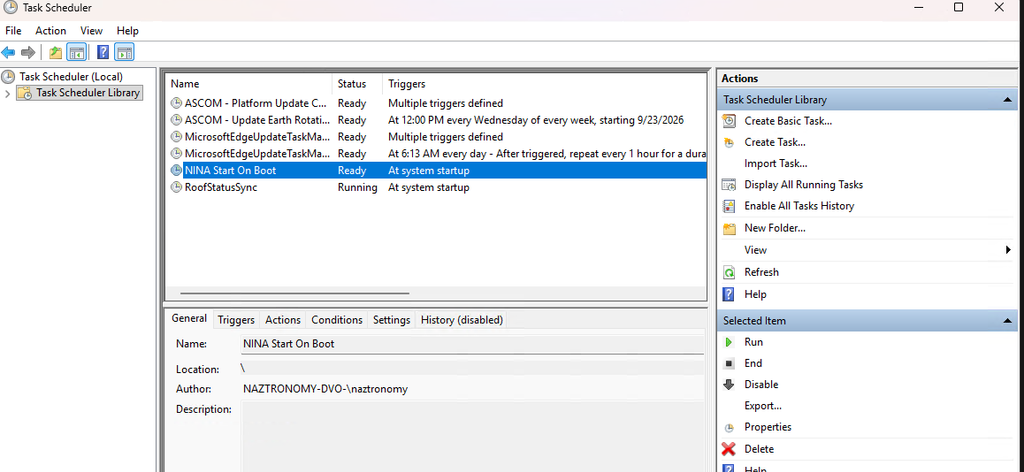
Task: Toggle the Show/Hide Action Pane icon
Action: (124, 52)
